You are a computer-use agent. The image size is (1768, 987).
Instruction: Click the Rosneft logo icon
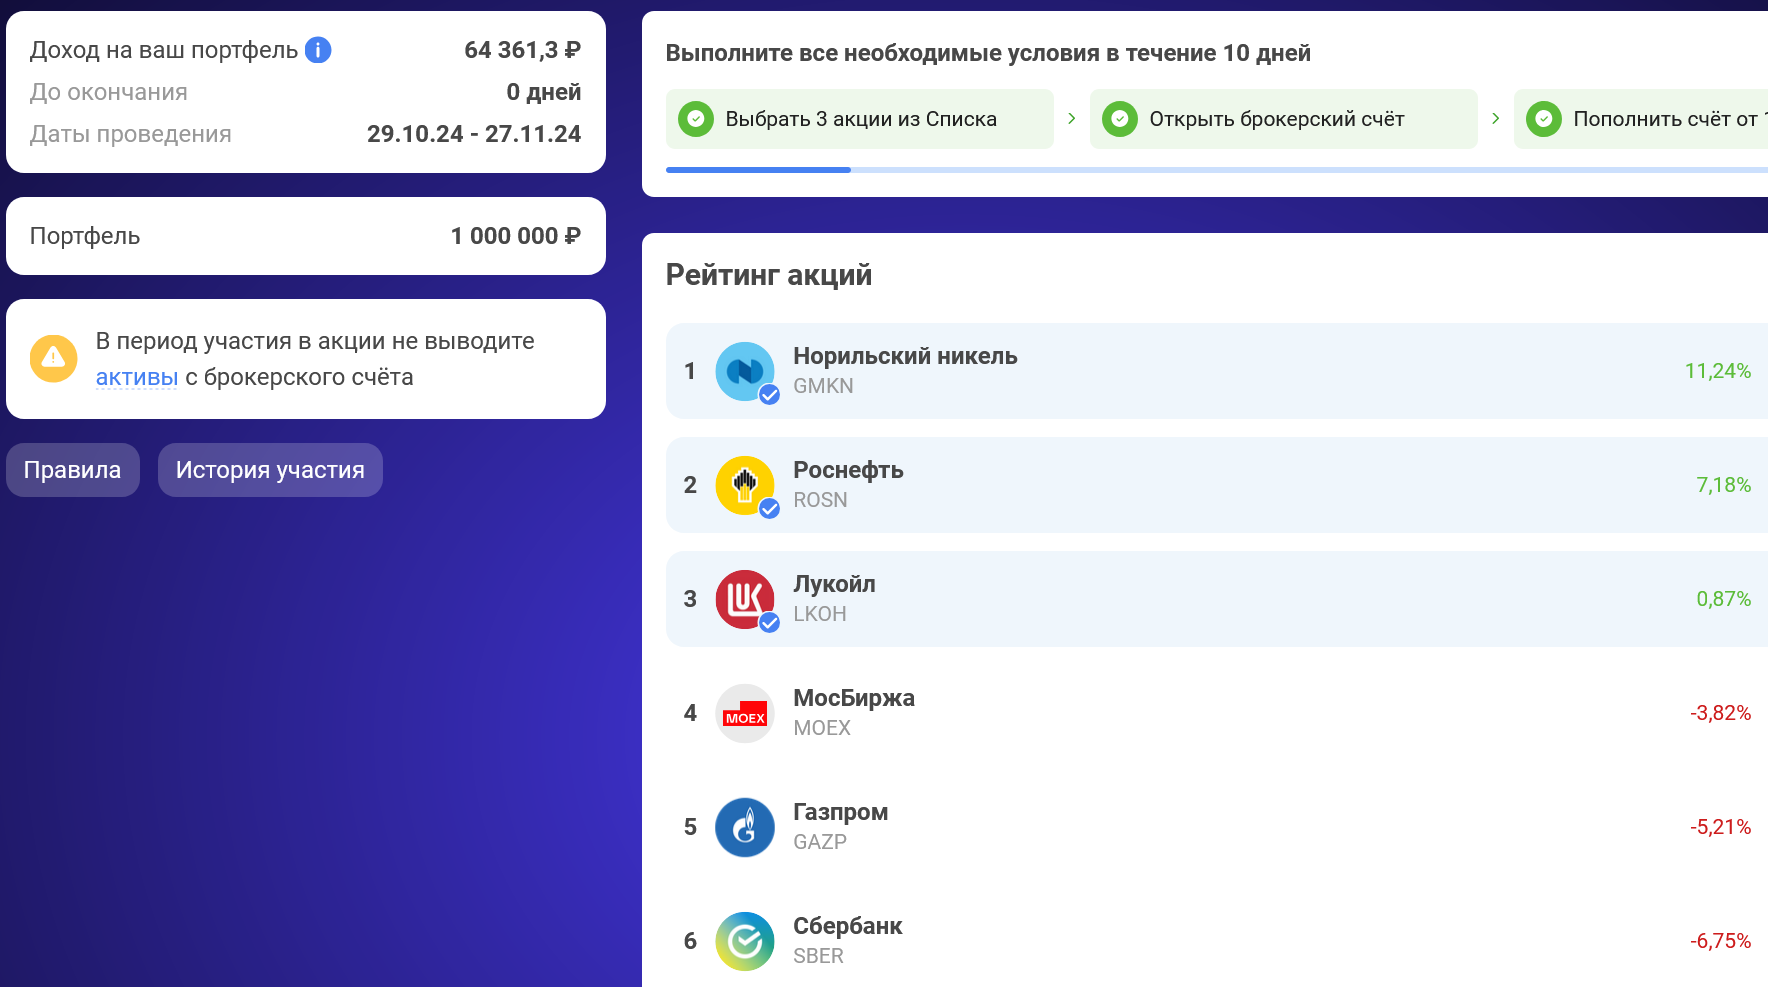(x=745, y=485)
